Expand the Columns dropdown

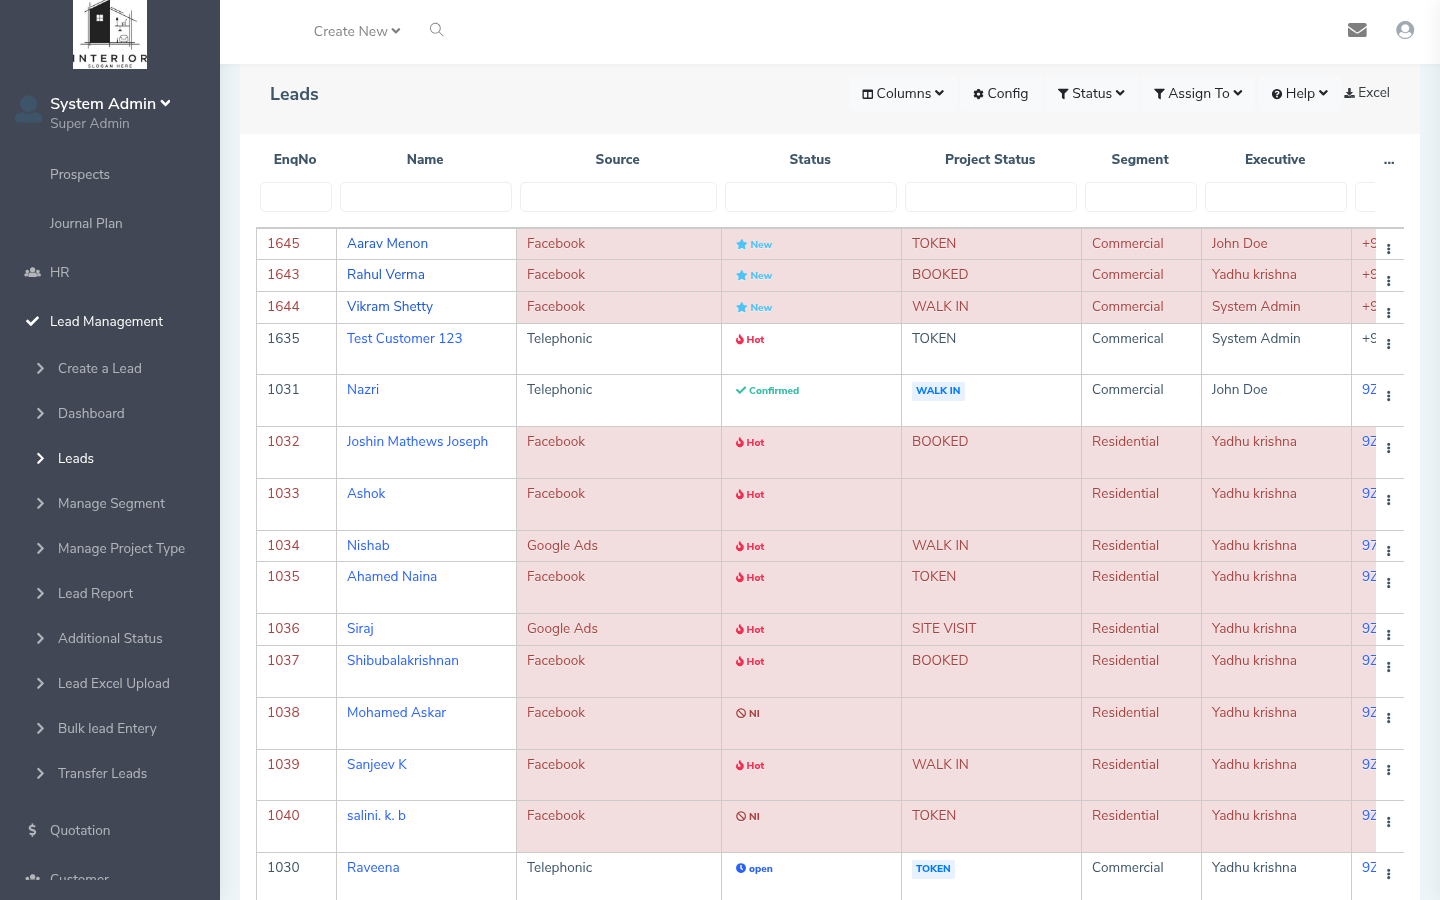(903, 93)
